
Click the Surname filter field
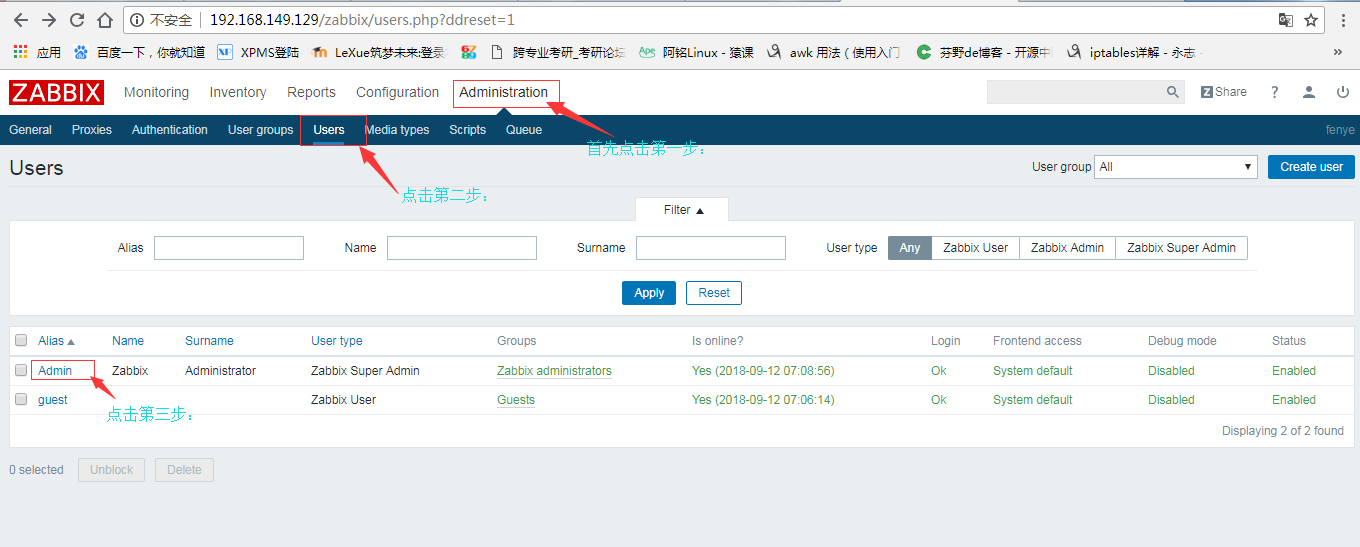tap(711, 248)
